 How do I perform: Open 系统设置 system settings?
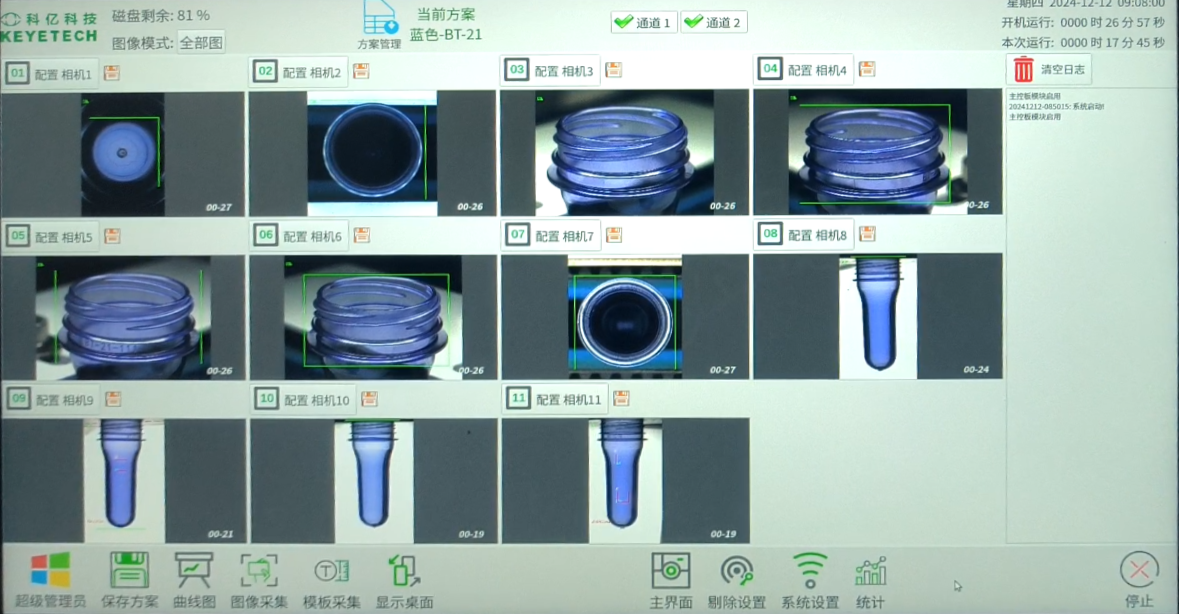(809, 572)
